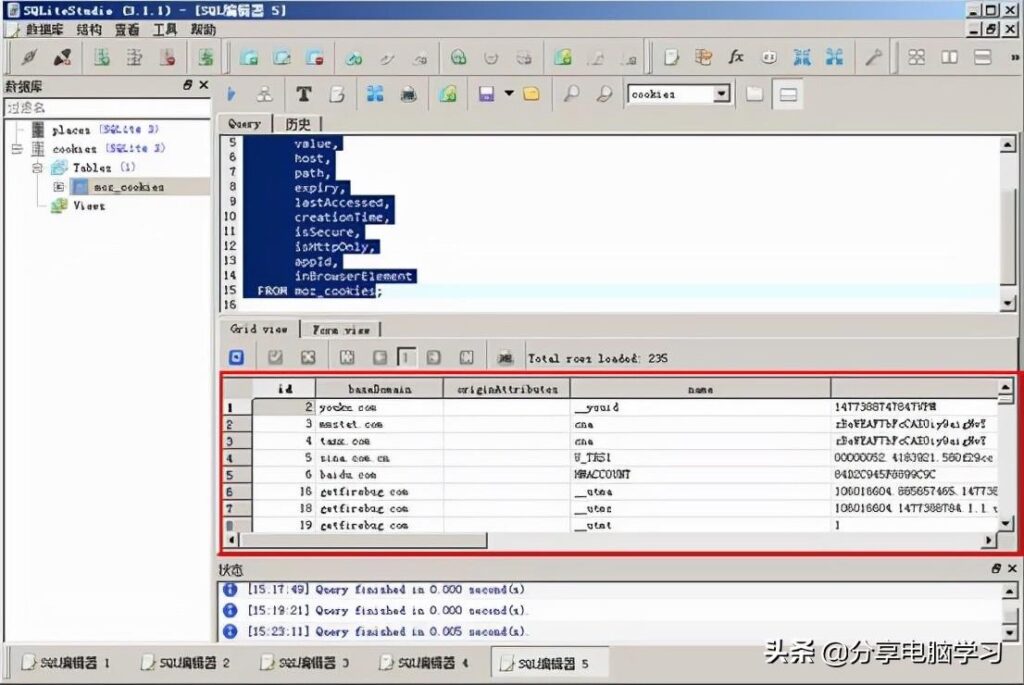
Task: Tile windows horizontally
Action: pos(982,57)
